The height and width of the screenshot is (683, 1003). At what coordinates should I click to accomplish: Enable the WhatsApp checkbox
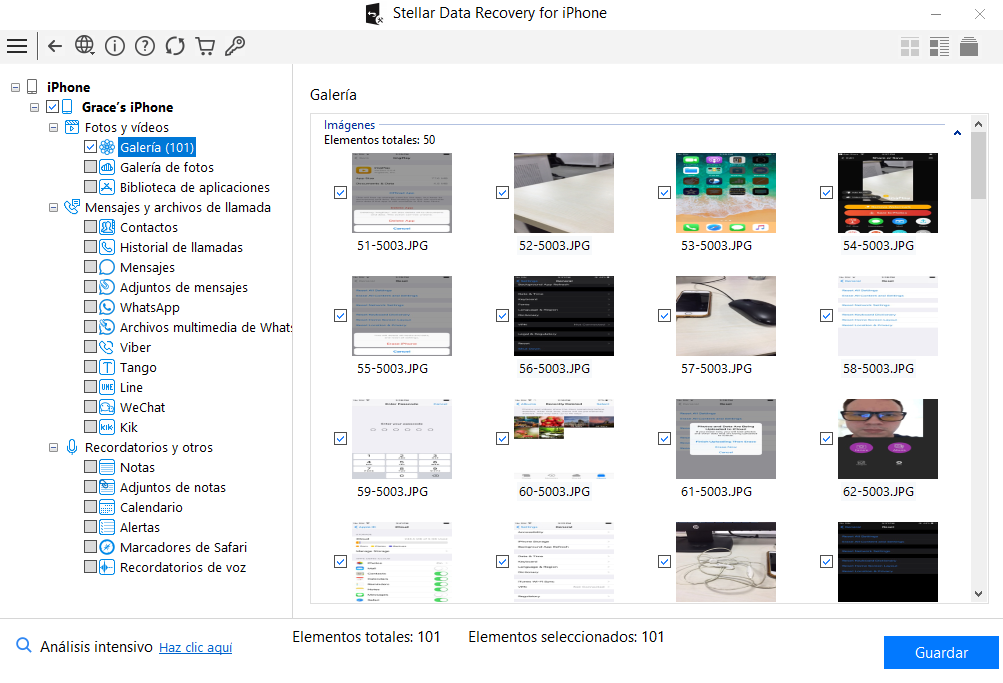(91, 307)
